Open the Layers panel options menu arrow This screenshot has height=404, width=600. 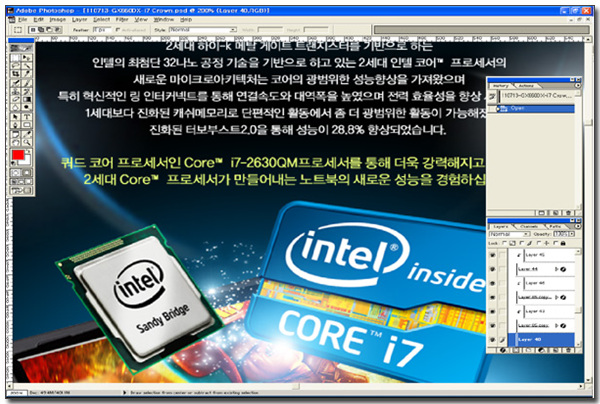click(x=578, y=226)
